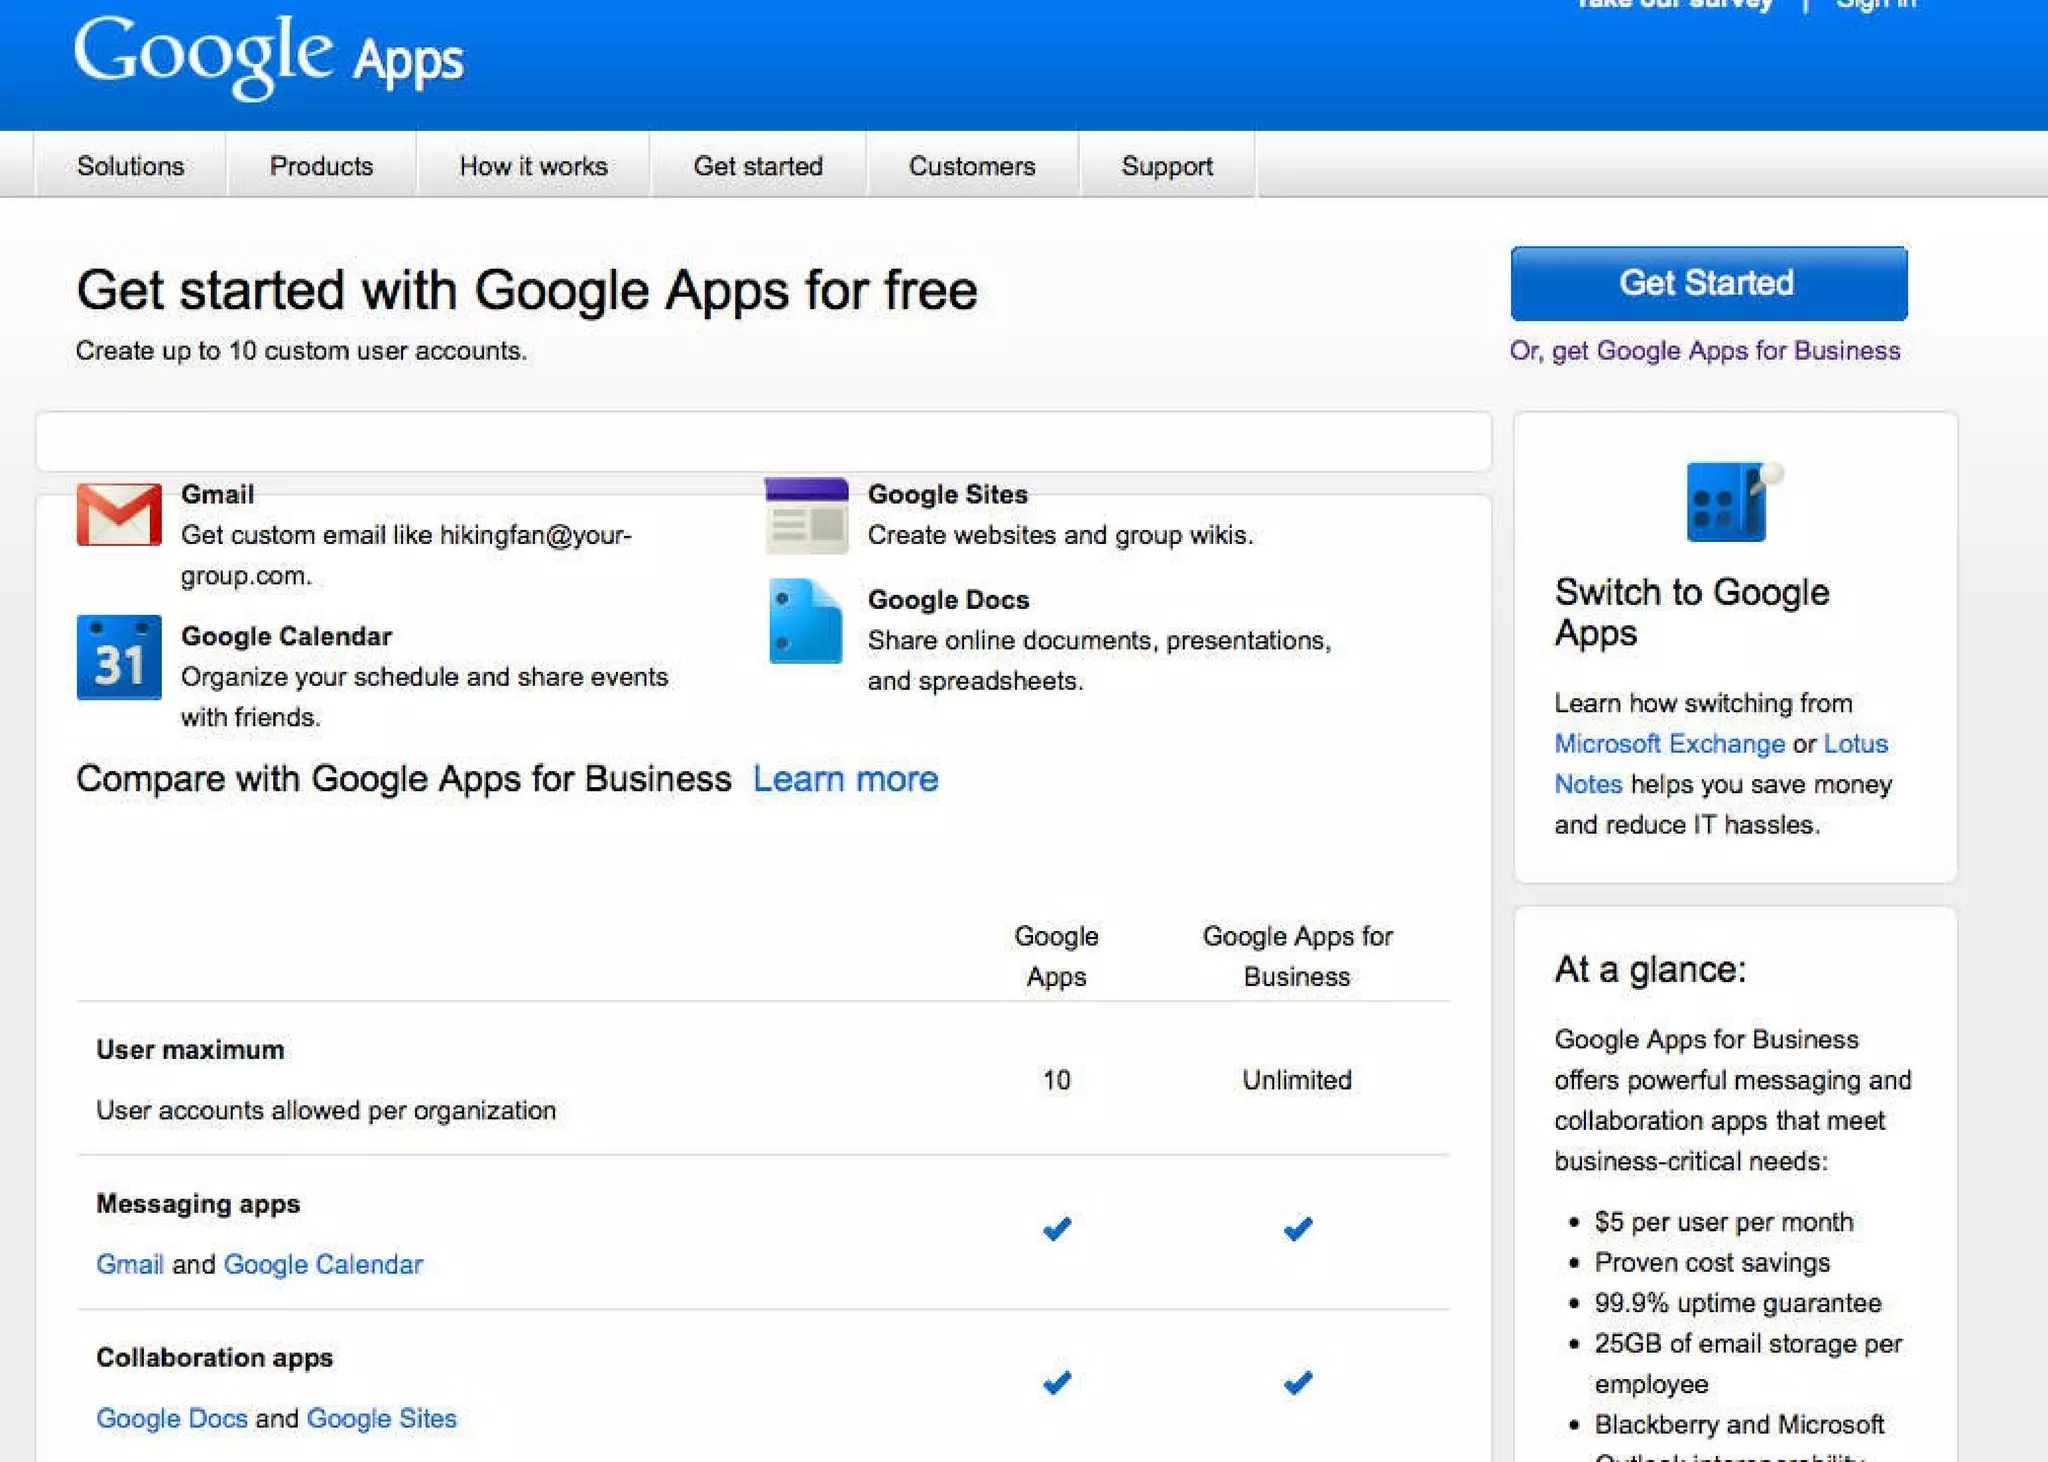The image size is (2048, 1462).
Task: Click the 'Google Apps for Business' column header
Action: point(1297,956)
